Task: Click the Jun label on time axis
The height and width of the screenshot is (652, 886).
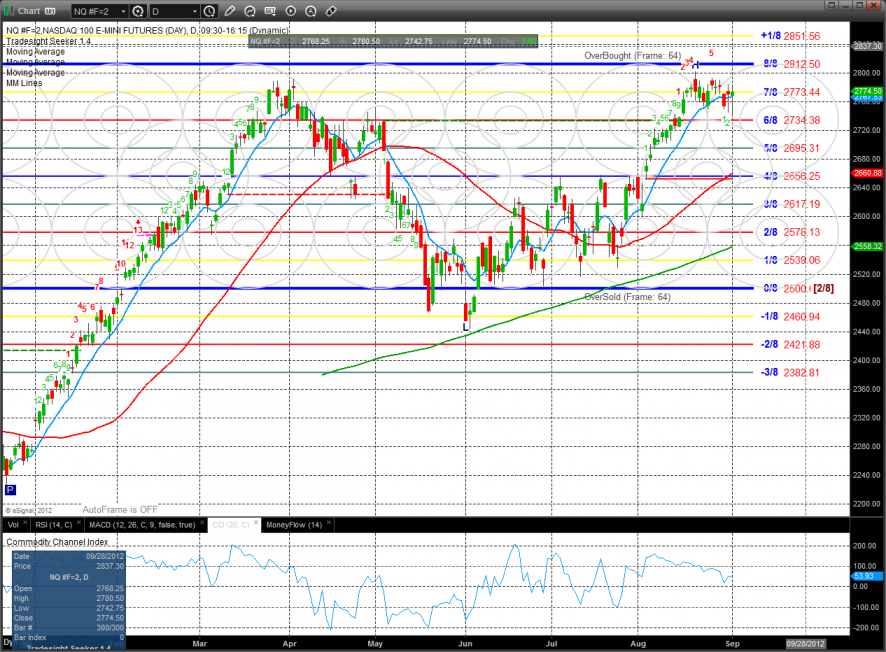Action: coord(465,644)
